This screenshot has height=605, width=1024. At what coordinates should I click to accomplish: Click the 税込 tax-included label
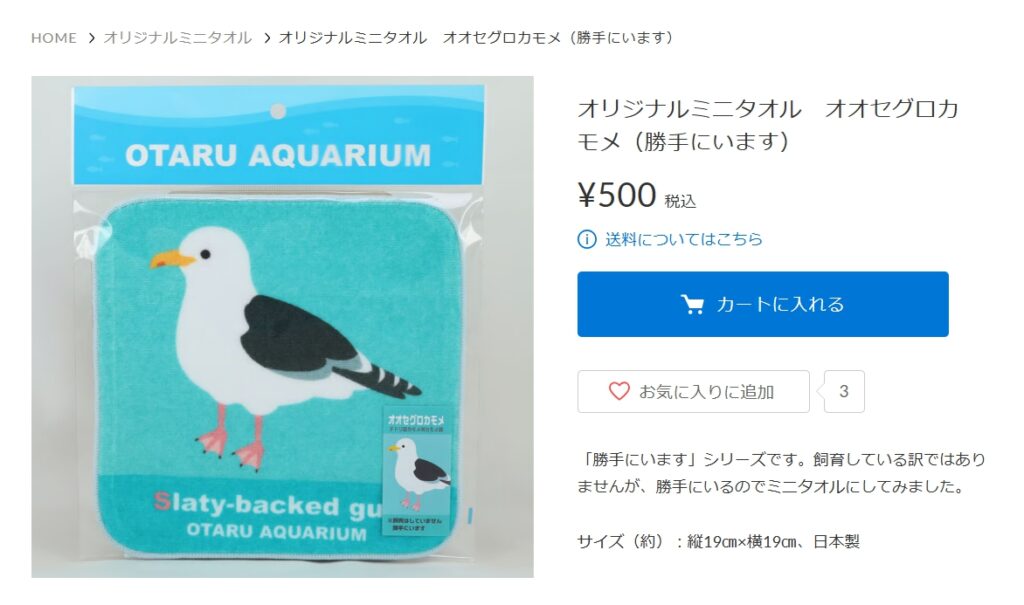(x=680, y=201)
